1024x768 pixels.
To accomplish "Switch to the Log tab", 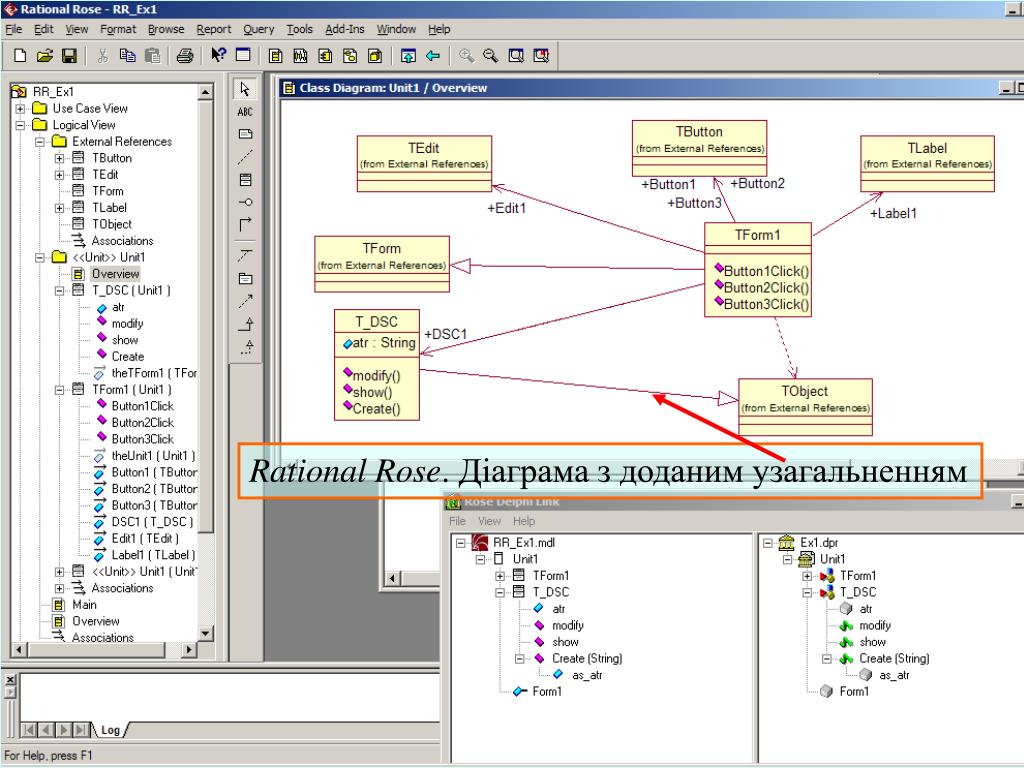I will coord(110,729).
